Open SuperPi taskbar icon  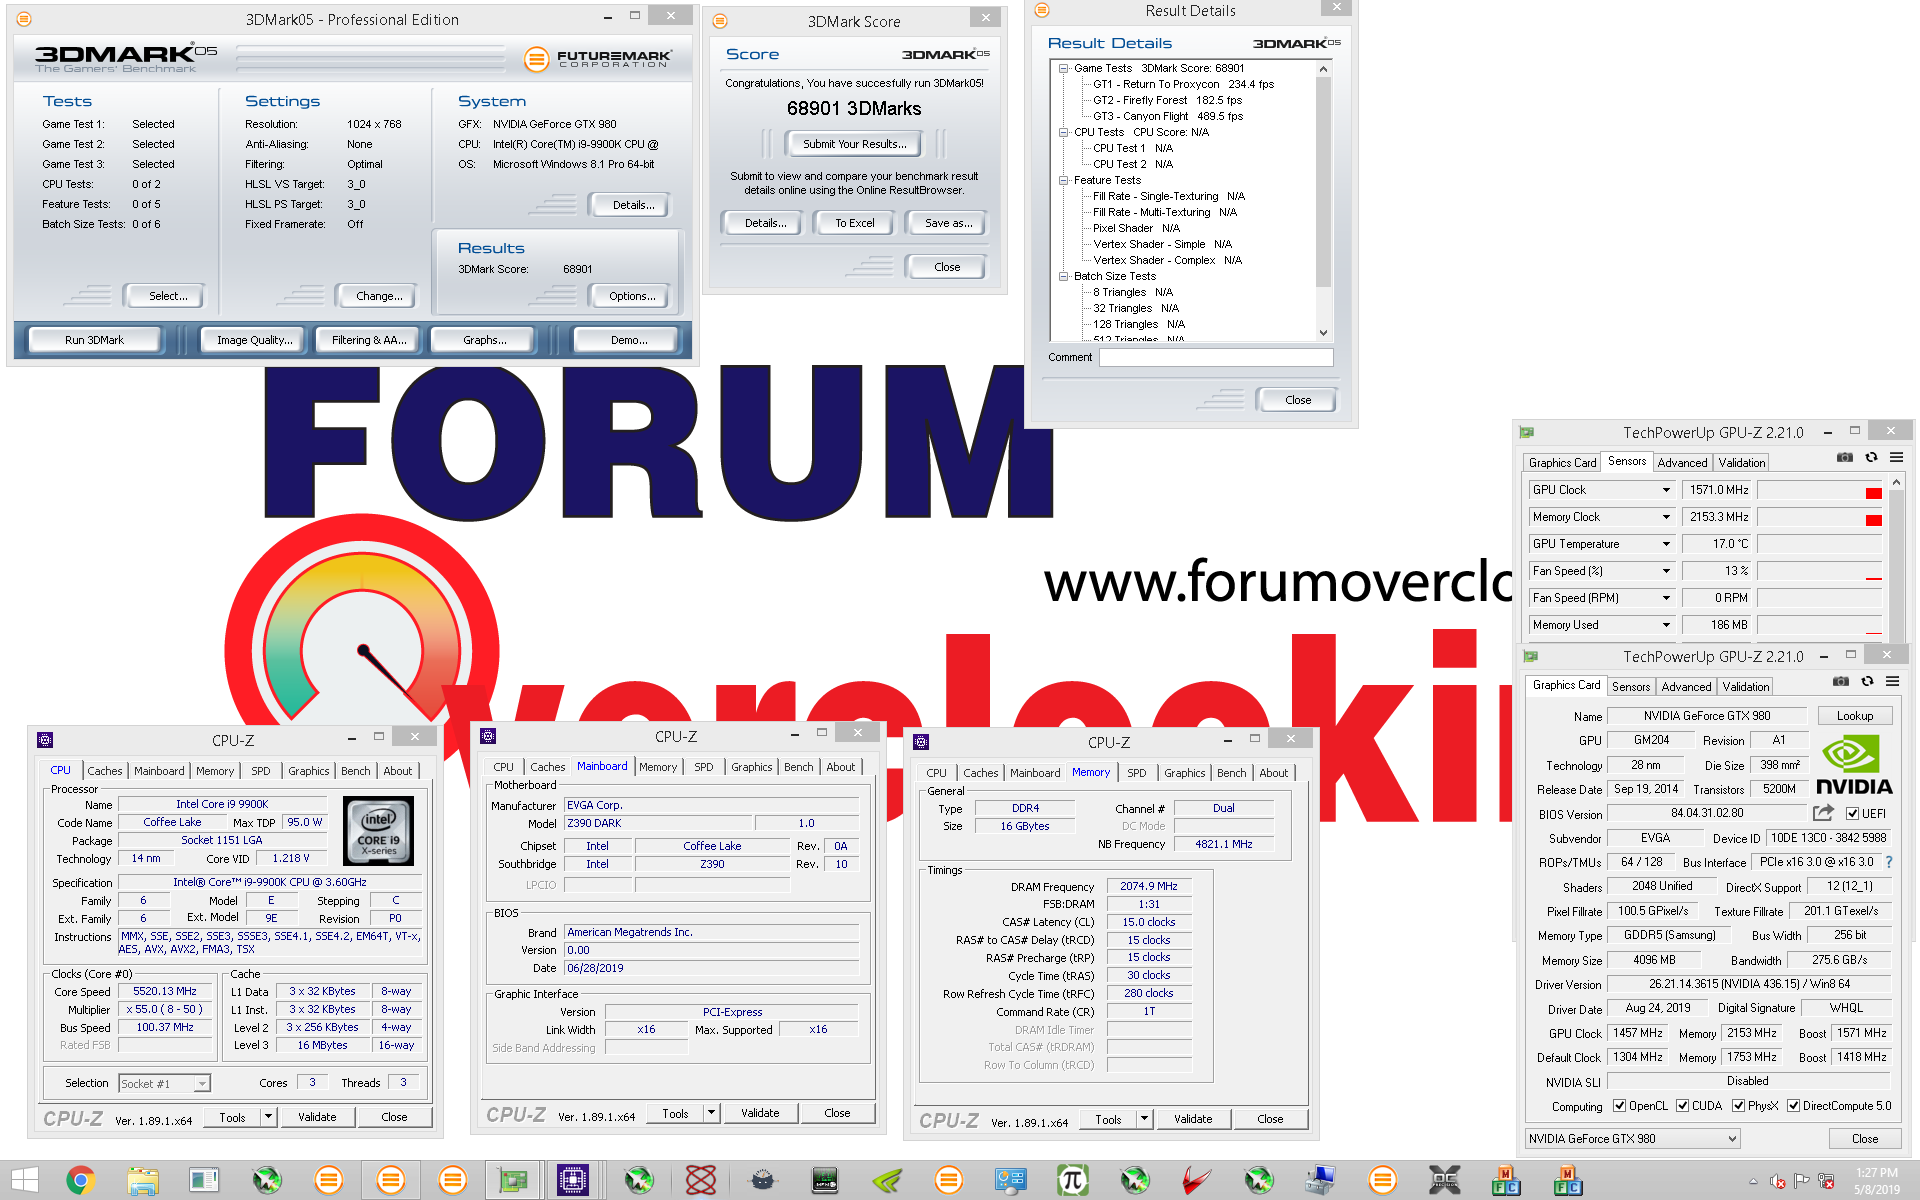(1073, 1181)
